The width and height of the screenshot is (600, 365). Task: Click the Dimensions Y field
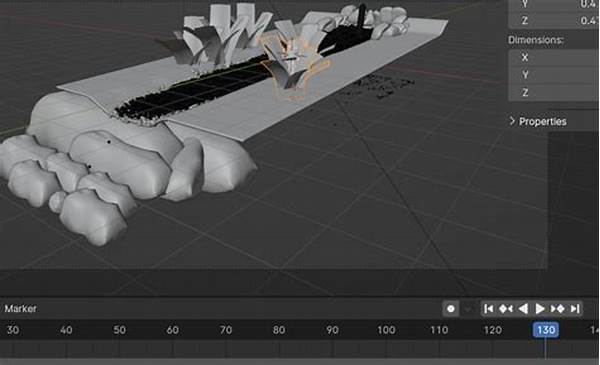(x=554, y=75)
